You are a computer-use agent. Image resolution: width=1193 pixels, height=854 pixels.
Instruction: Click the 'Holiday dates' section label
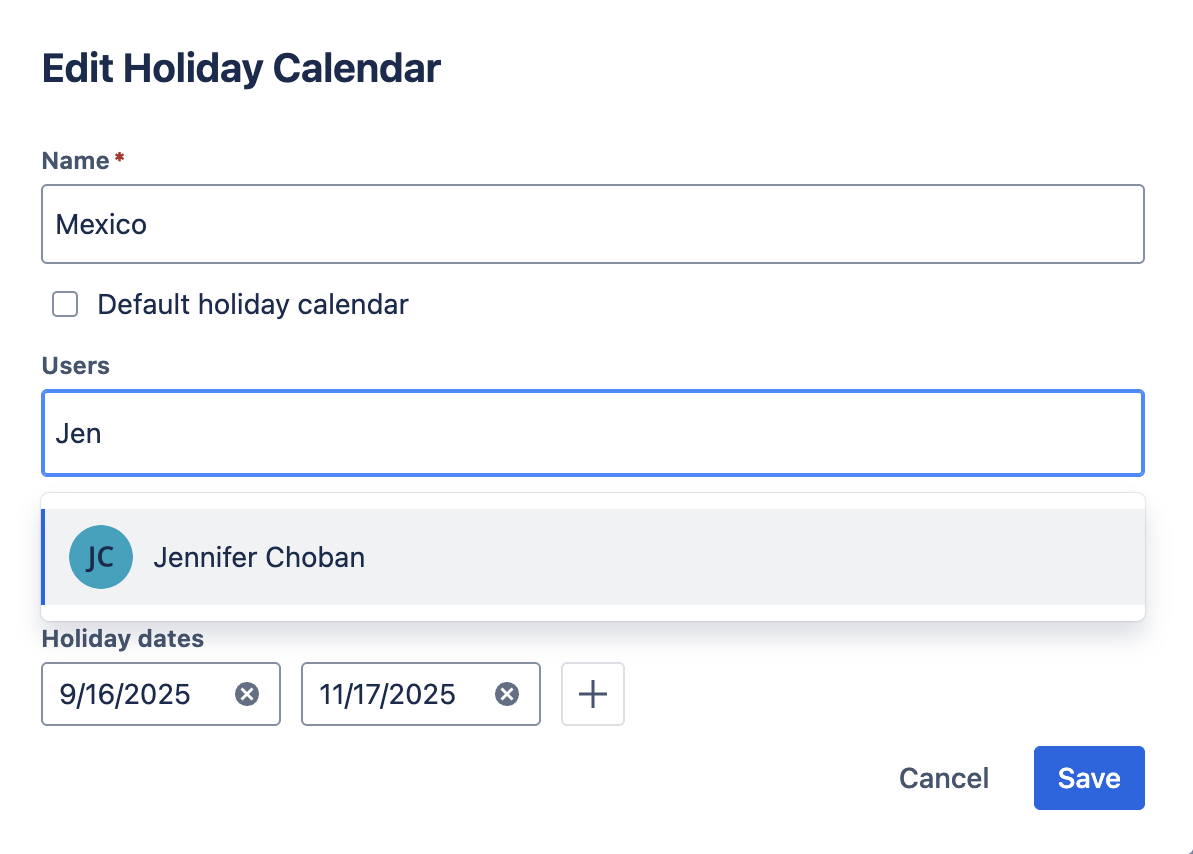[x=122, y=638]
